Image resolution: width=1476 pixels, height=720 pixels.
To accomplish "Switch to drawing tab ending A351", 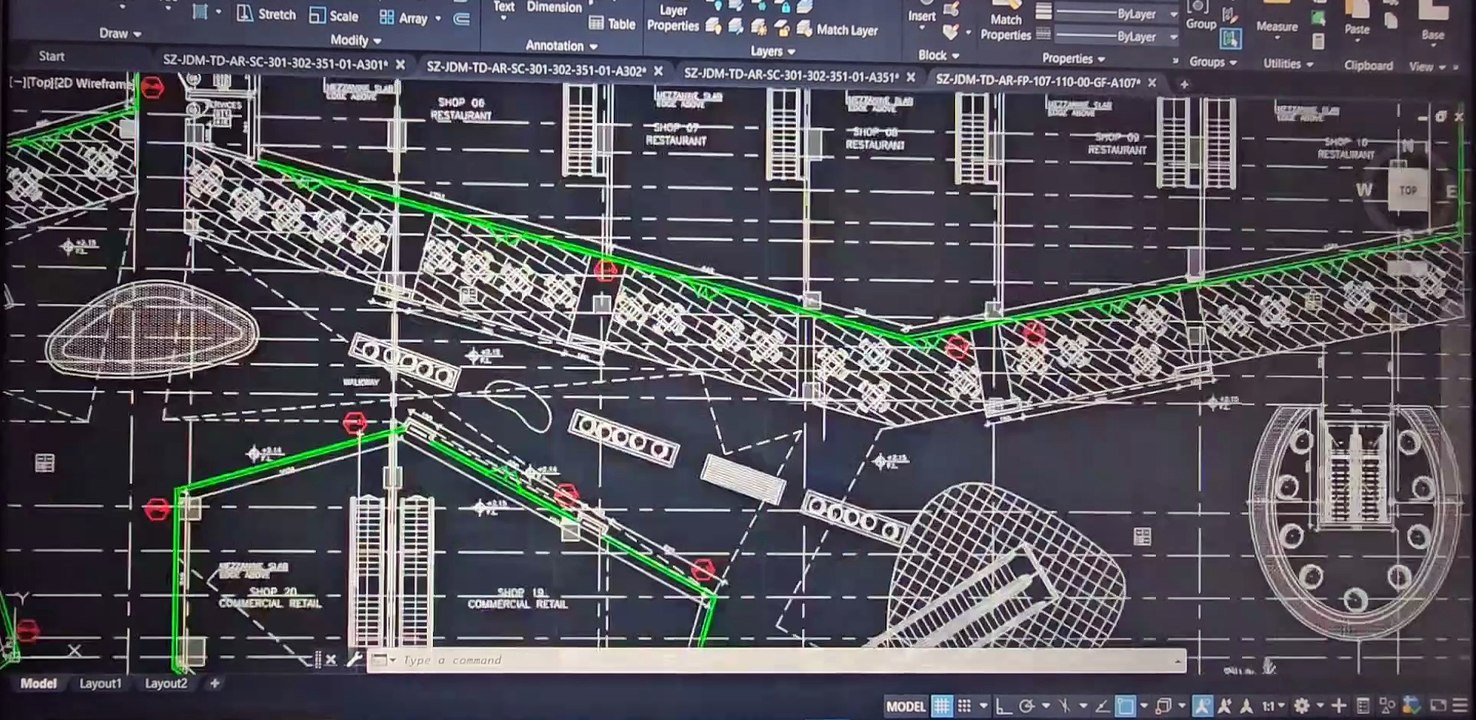I will [791, 75].
